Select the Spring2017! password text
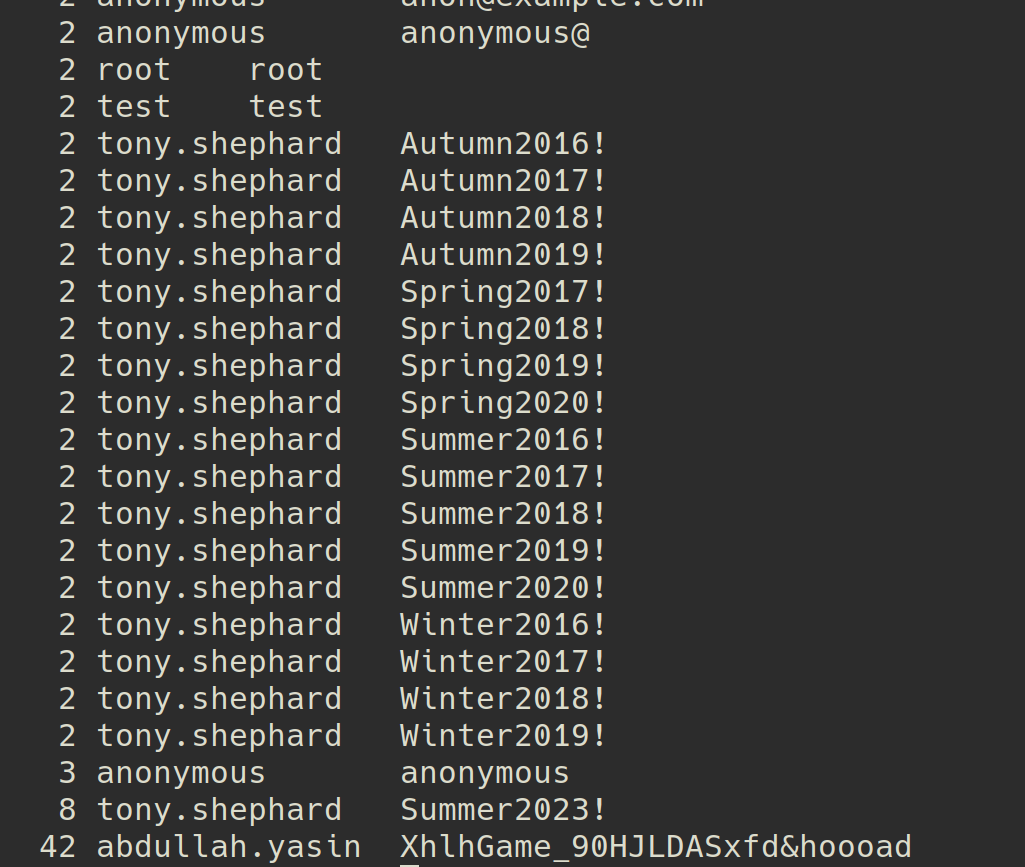Viewport: 1025px width, 867px height. pyautogui.click(x=503, y=292)
